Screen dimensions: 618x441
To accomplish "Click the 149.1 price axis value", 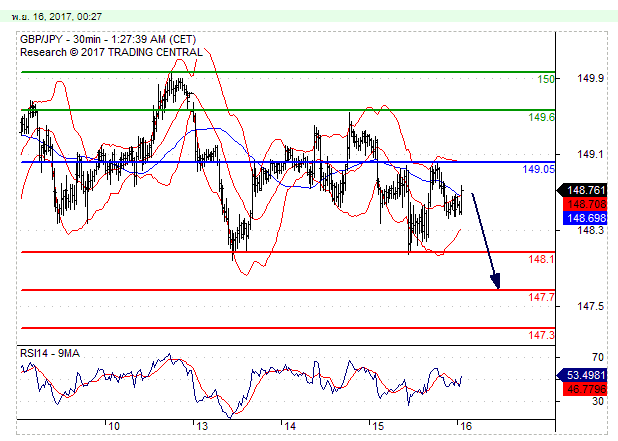I will pyautogui.click(x=590, y=154).
